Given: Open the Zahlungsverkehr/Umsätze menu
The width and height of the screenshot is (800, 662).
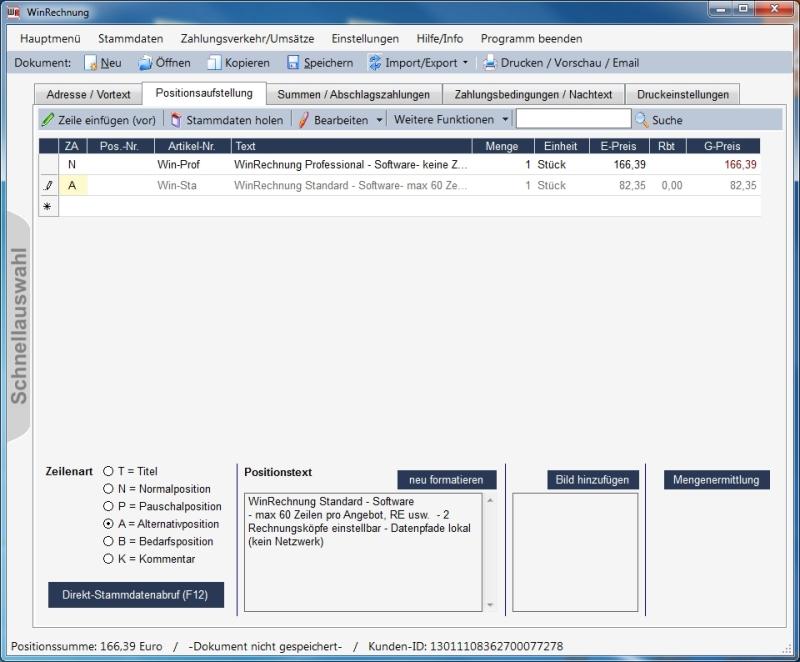Looking at the screenshot, I should point(247,39).
